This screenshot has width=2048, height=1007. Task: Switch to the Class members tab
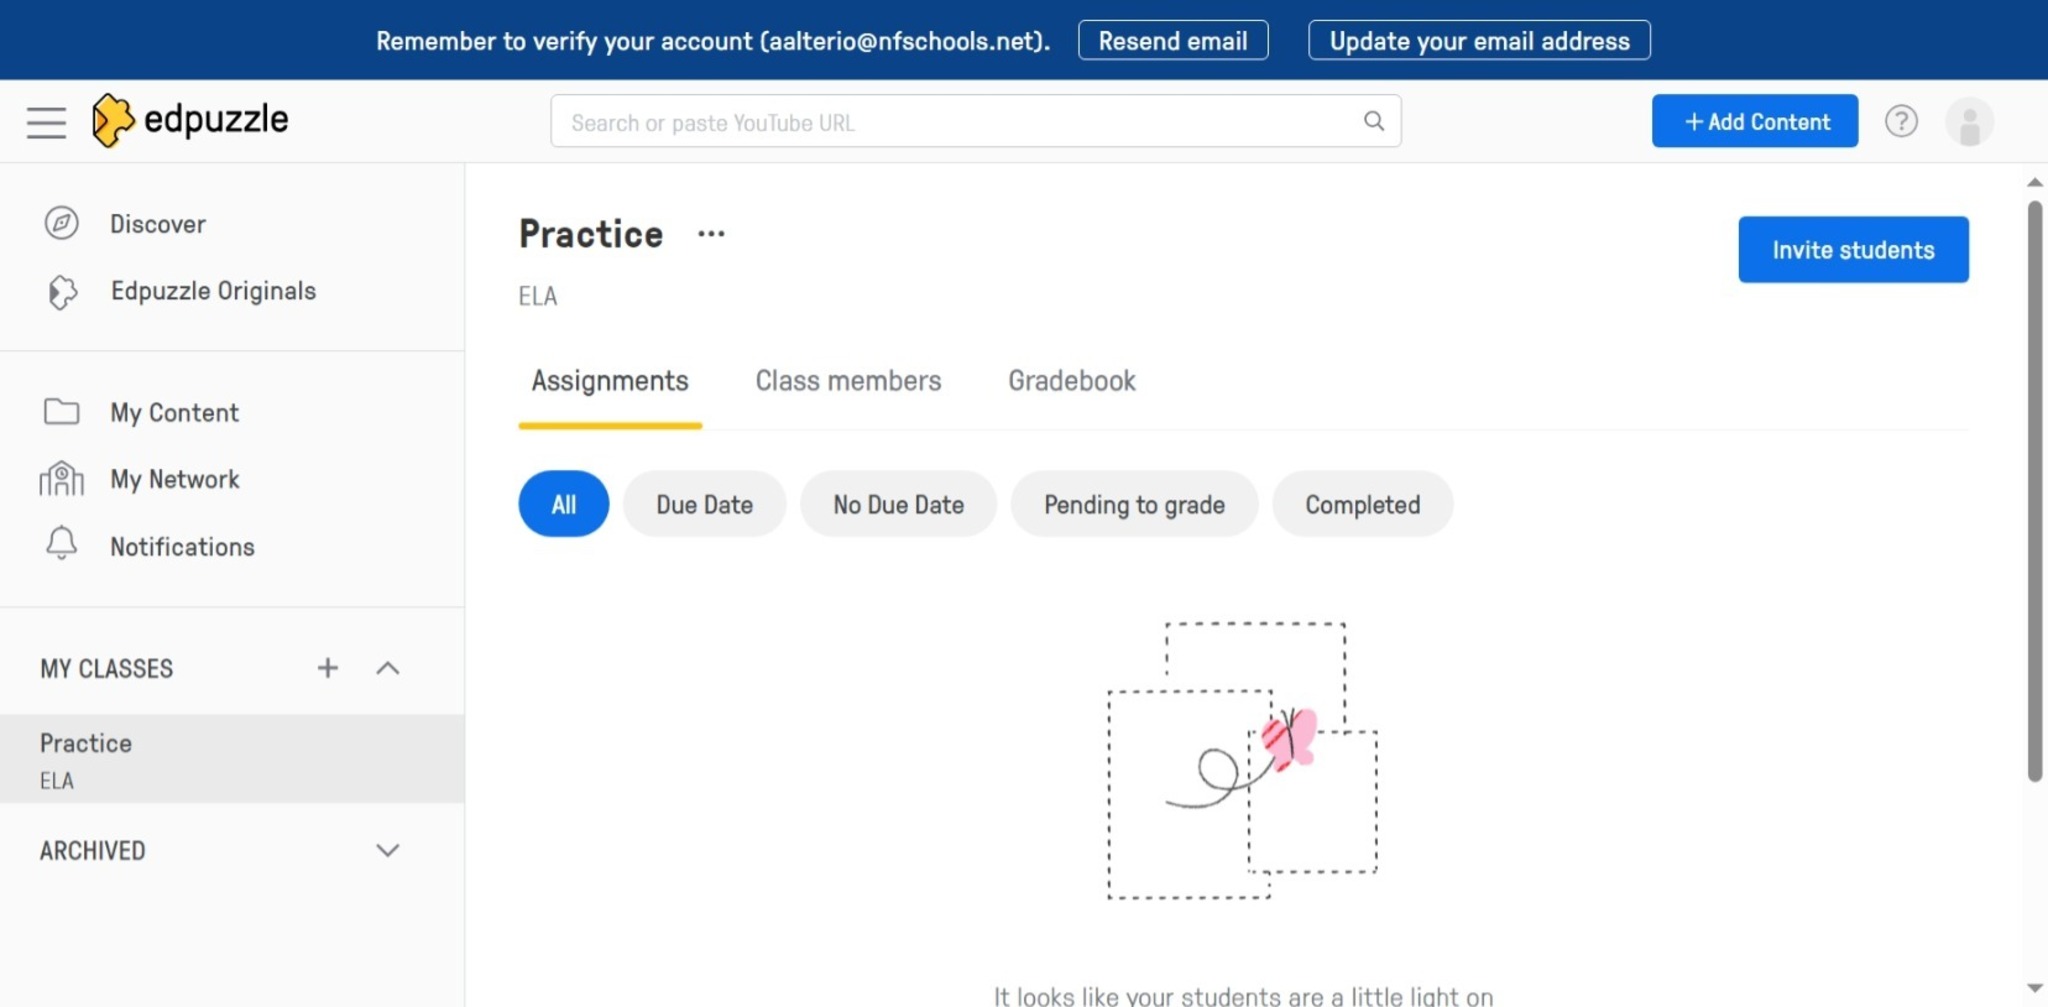848,381
